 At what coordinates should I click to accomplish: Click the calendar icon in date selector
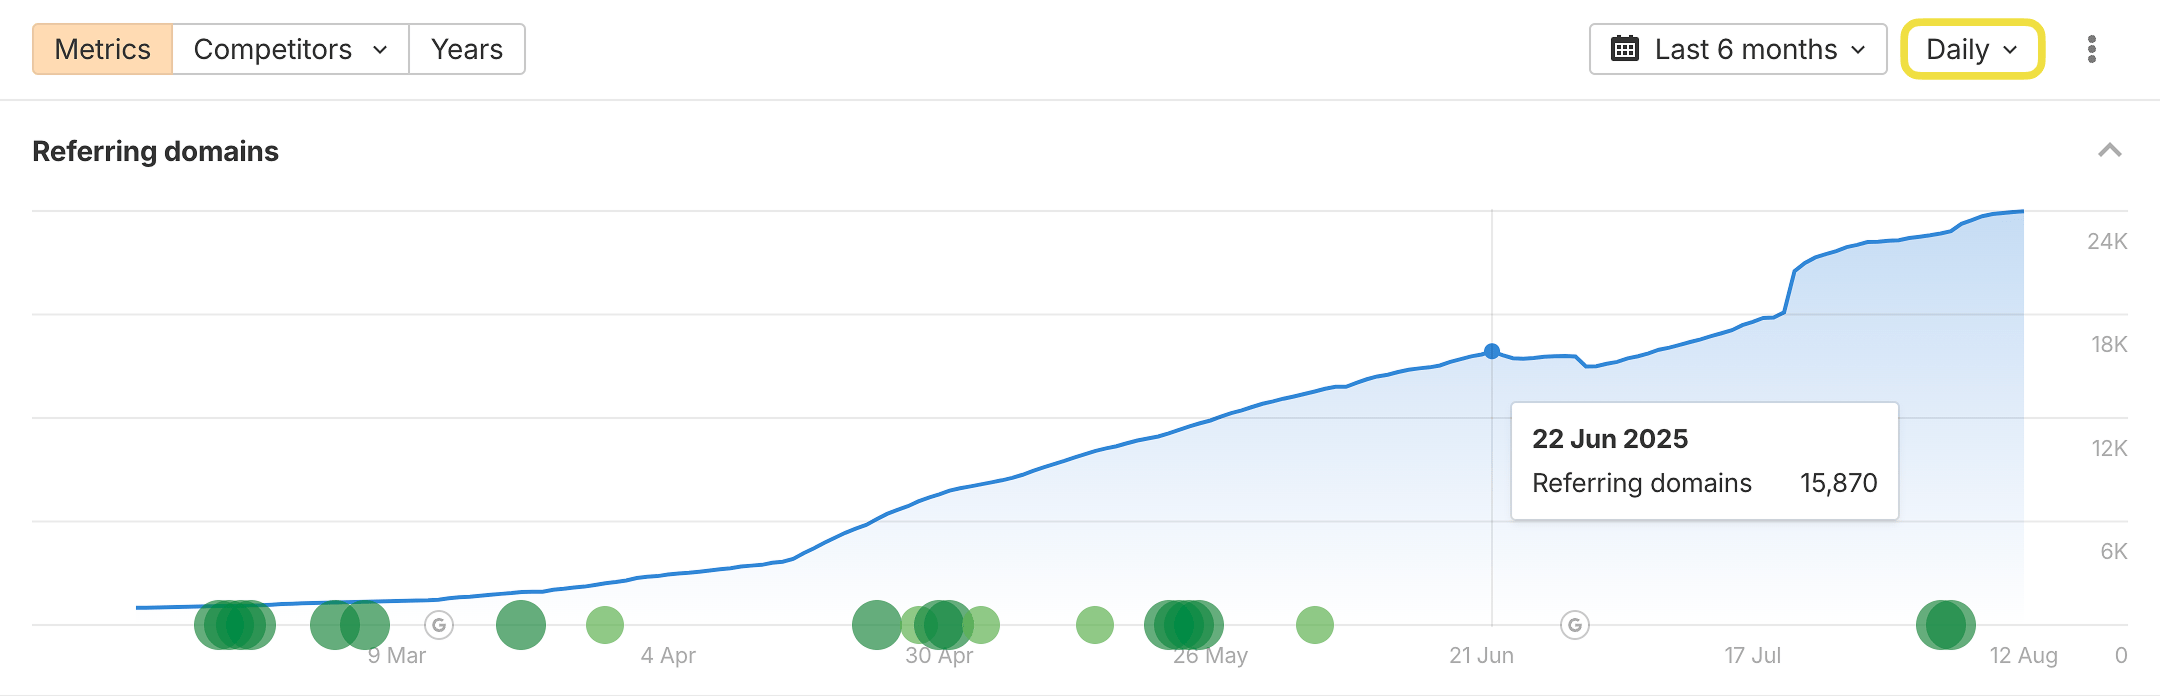point(1625,49)
